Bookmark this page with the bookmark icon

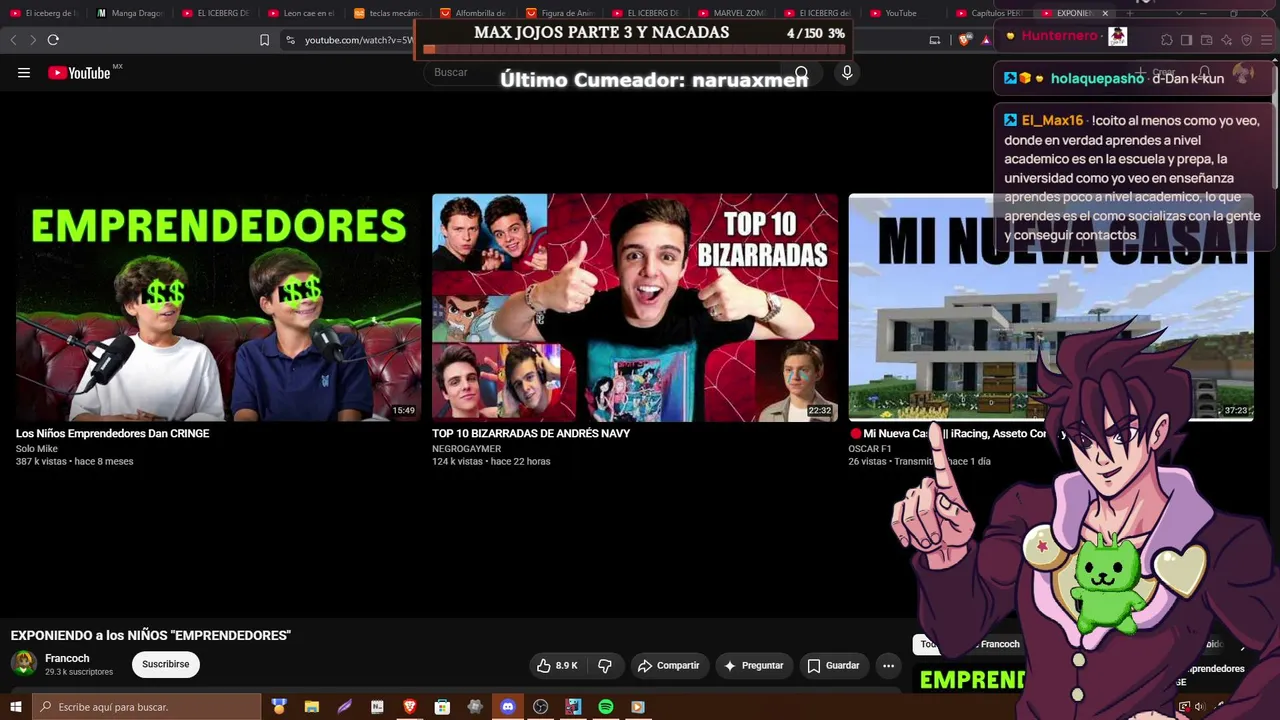264,40
